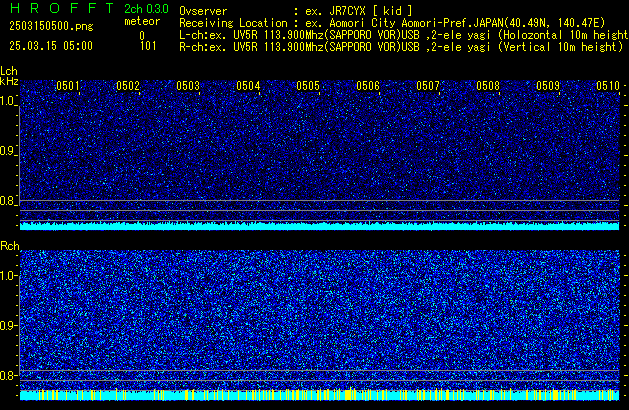Click the Rch 0.8 frequency tick label
This screenshot has width=629, height=410.
tap(8, 375)
